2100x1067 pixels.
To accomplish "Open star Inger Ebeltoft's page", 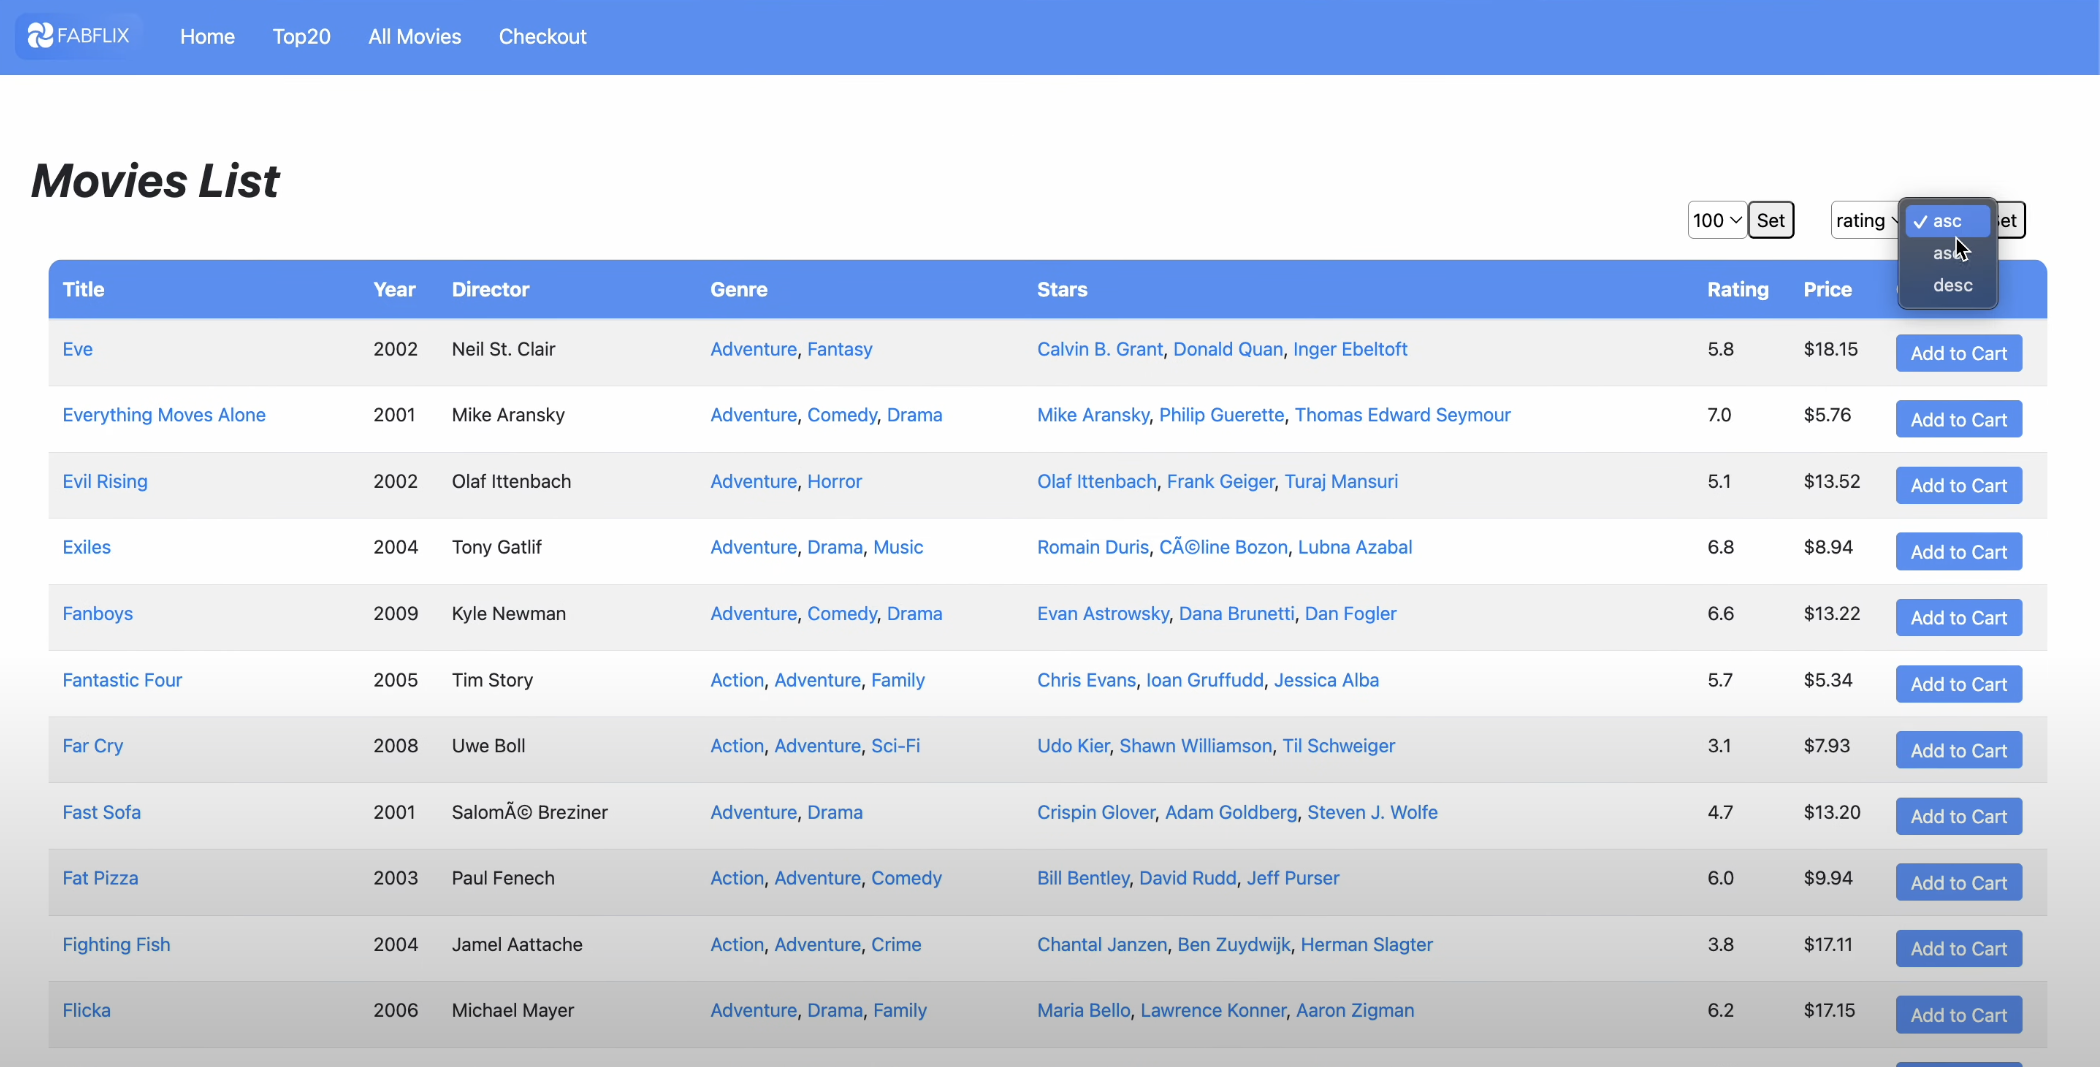I will click(1350, 349).
